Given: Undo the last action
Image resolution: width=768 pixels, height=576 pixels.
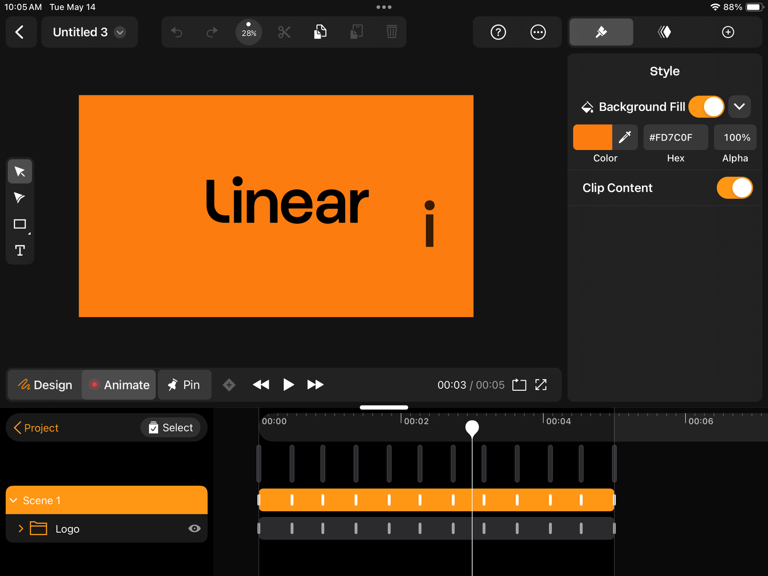Looking at the screenshot, I should (177, 32).
